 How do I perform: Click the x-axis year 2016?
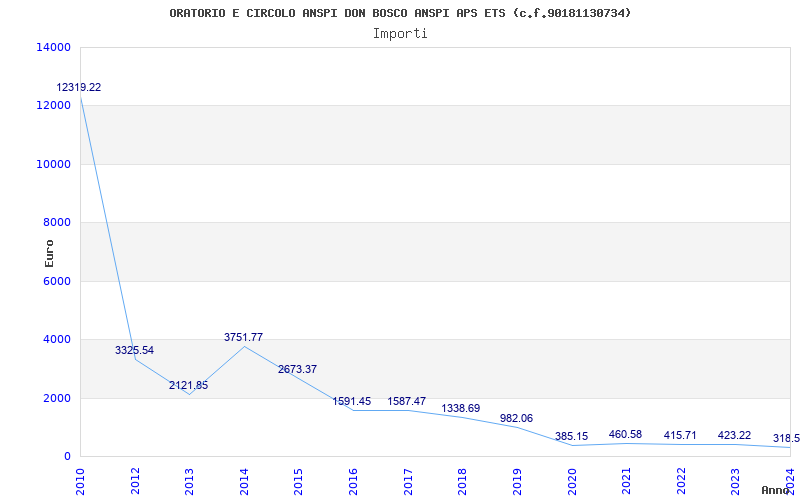pos(353,482)
